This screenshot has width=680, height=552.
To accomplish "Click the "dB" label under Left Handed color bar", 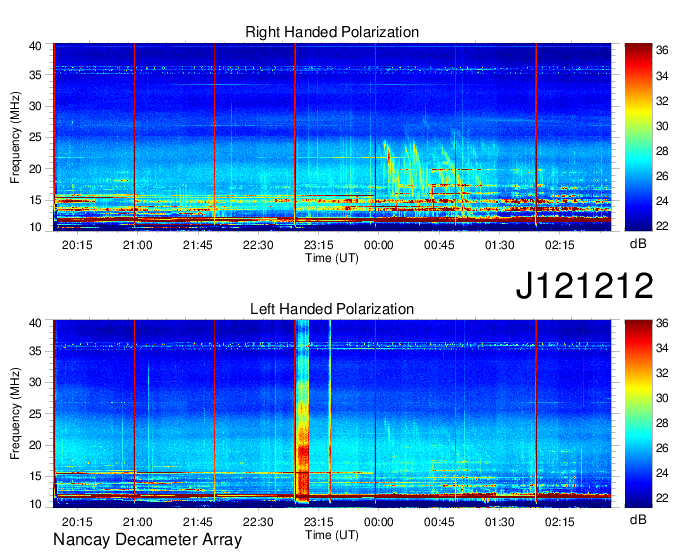I will point(638,519).
